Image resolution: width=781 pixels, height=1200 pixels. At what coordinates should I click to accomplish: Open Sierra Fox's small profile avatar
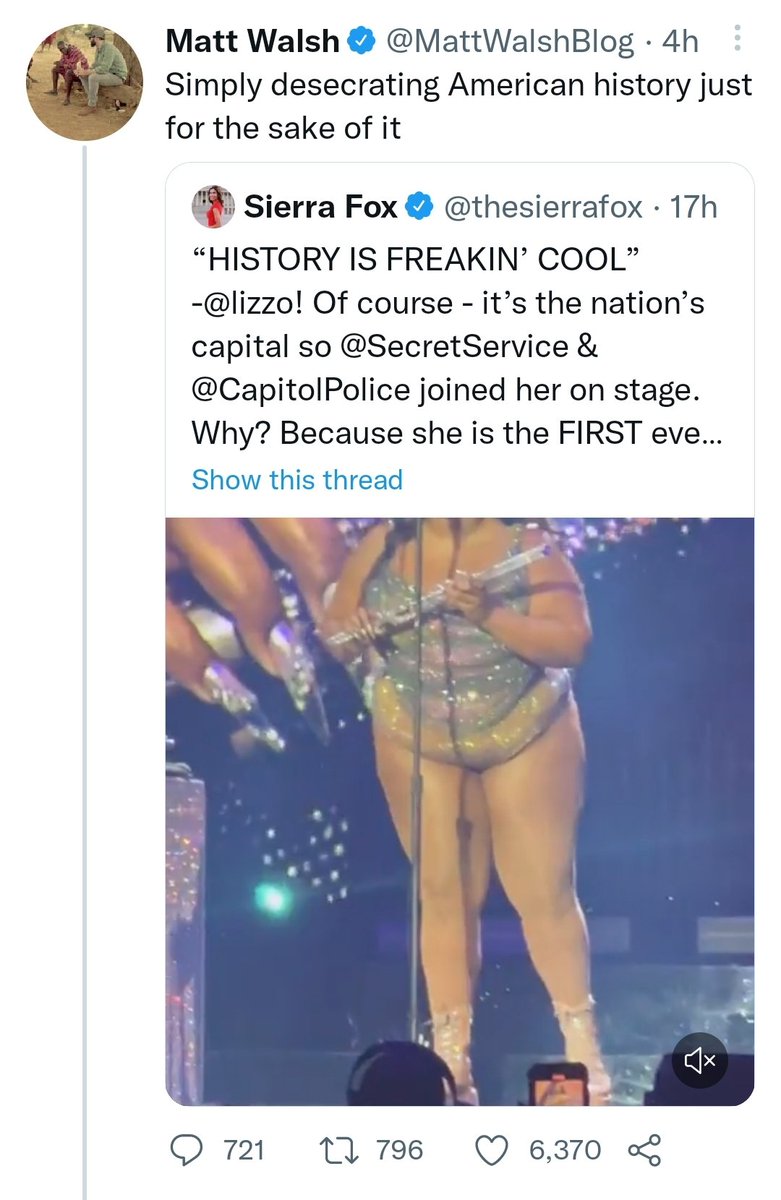point(213,207)
